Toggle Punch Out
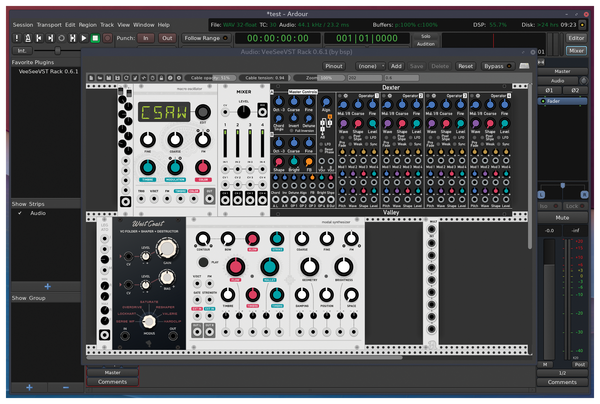 (167, 38)
